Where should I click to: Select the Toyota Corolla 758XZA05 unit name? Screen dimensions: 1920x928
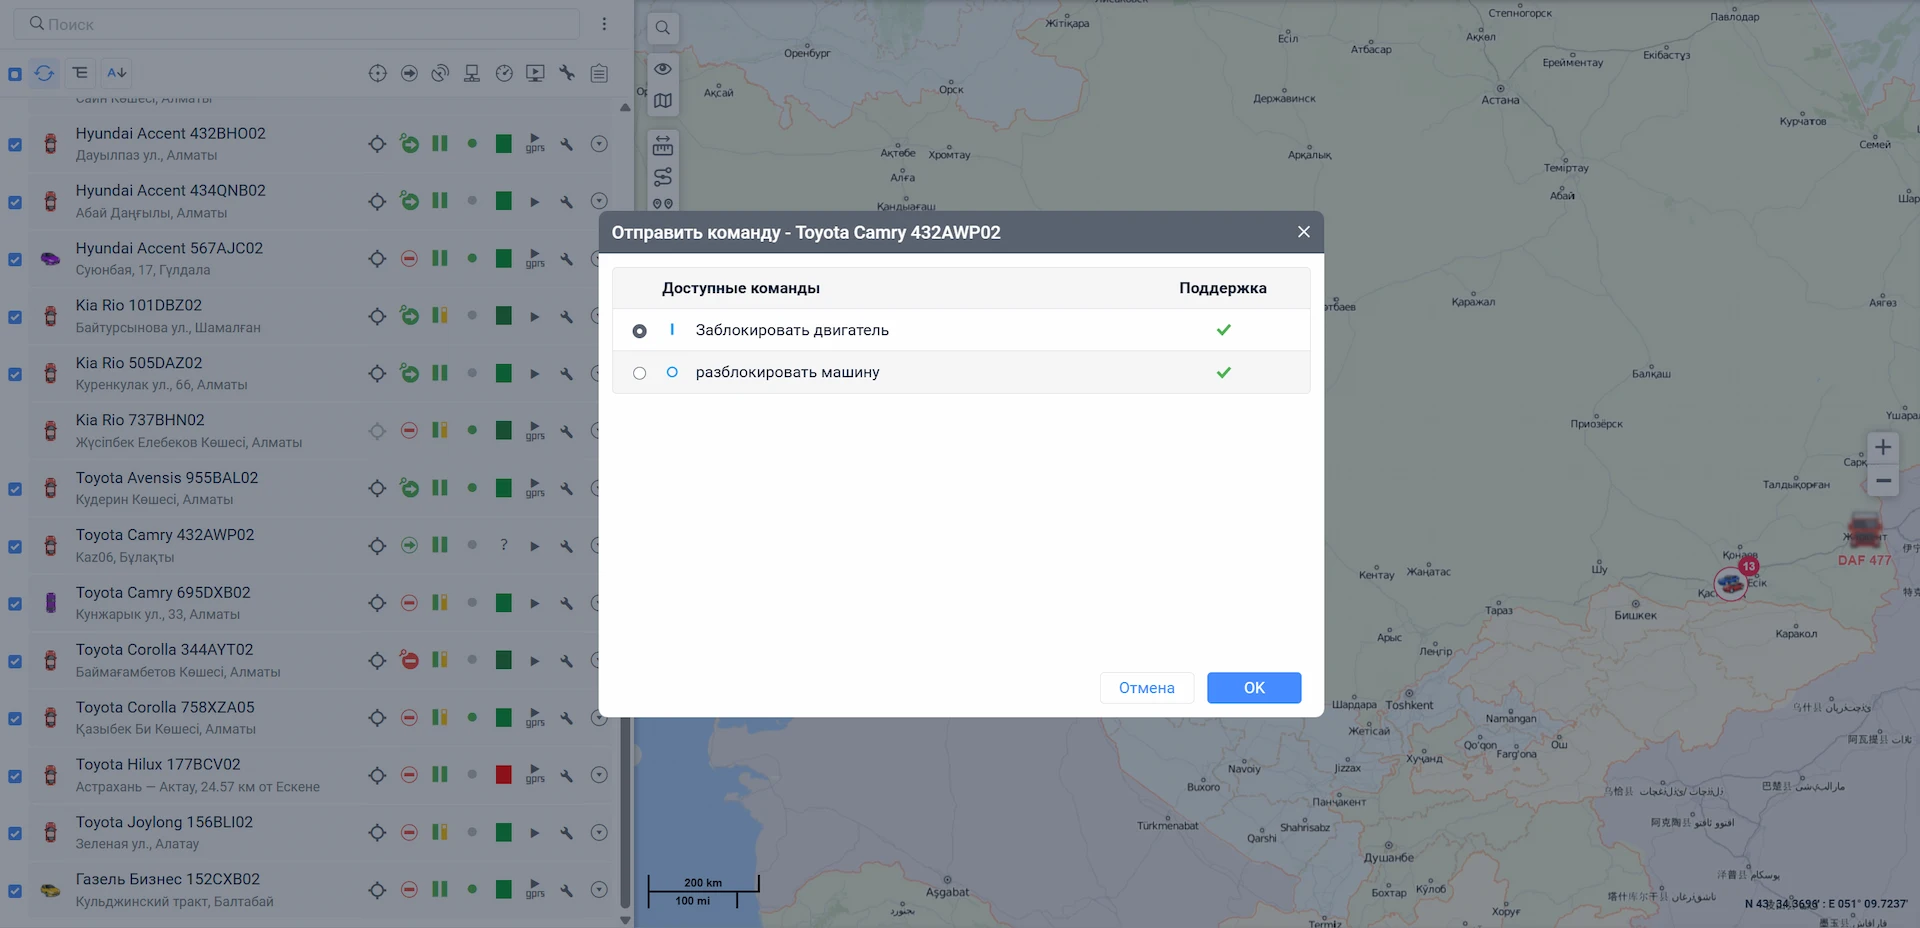(x=165, y=708)
